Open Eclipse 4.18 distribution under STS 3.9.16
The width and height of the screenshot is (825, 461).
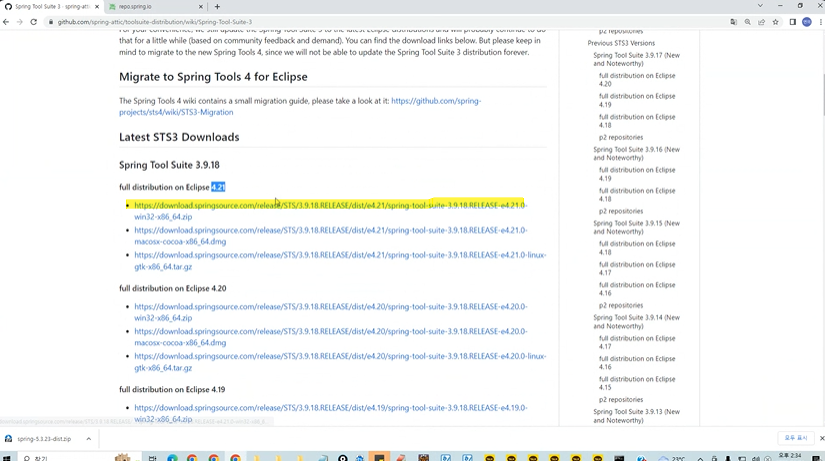(x=637, y=195)
